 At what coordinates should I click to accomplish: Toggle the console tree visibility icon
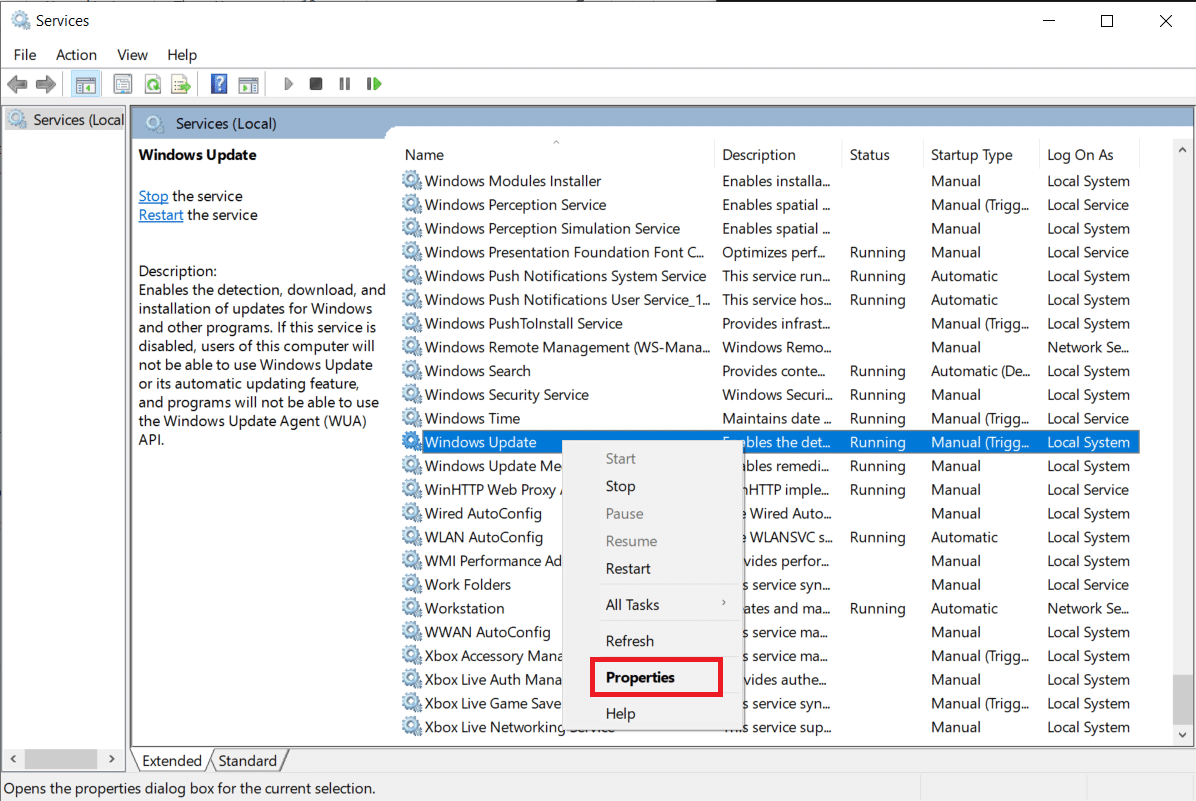point(86,83)
